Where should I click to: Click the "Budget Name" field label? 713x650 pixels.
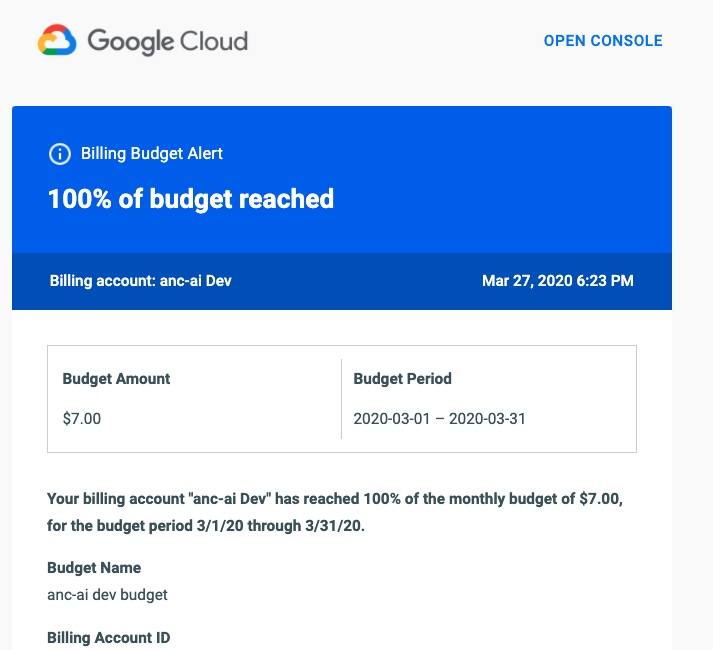coord(94,568)
